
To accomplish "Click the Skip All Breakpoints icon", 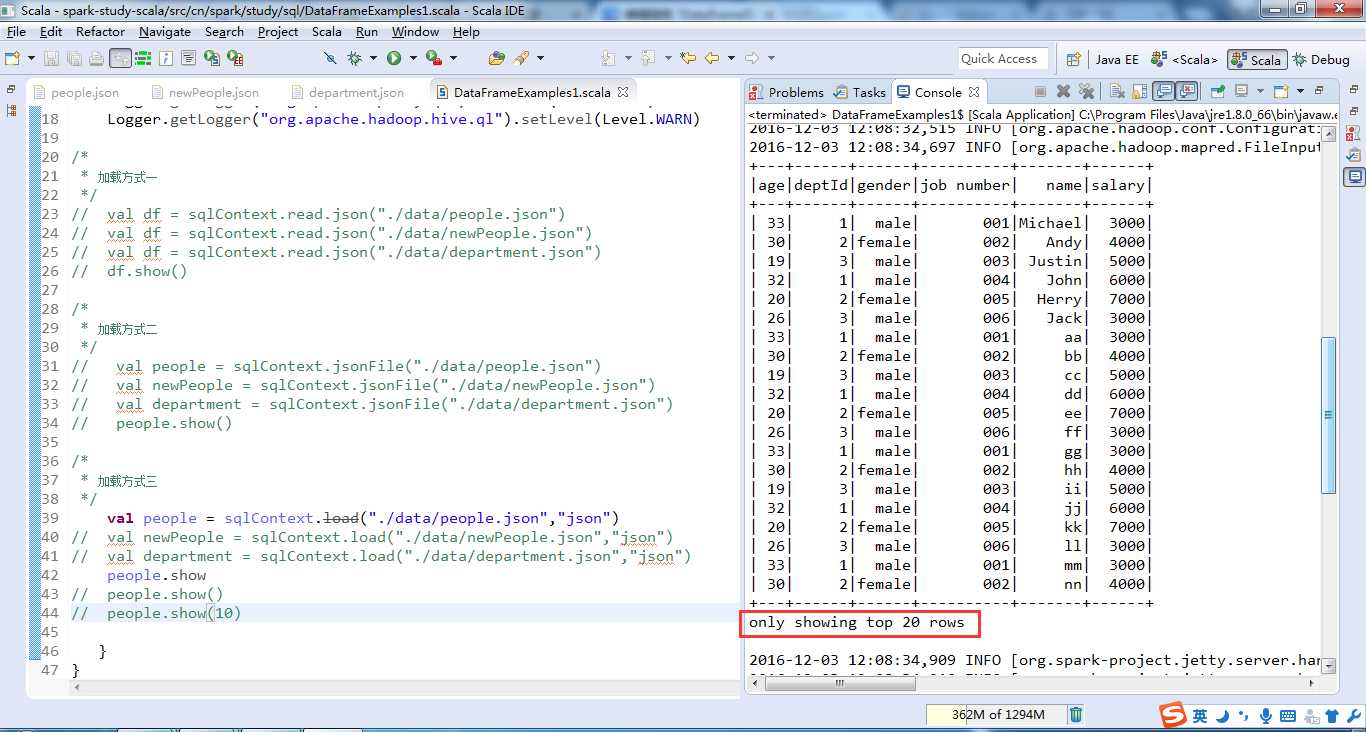I will [x=330, y=58].
